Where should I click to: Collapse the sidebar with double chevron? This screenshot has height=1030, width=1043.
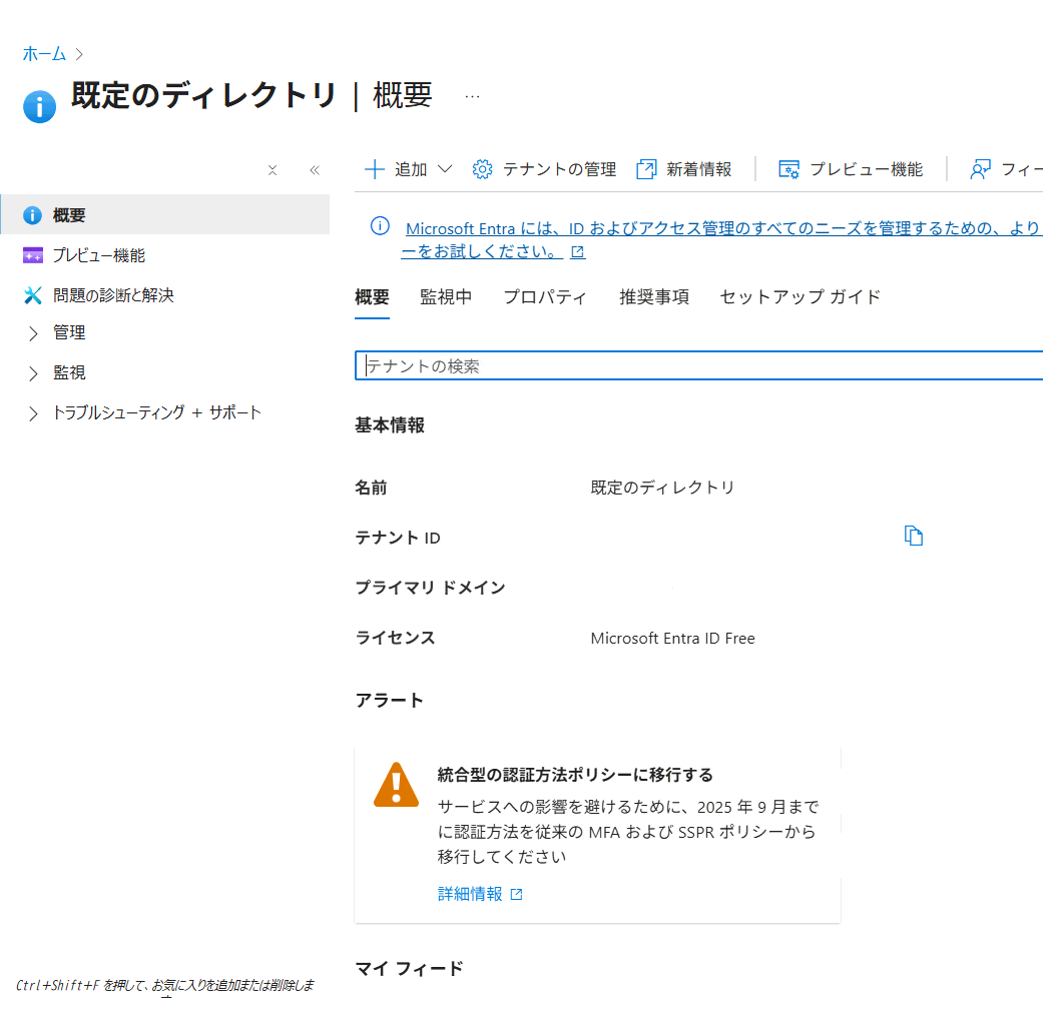point(314,170)
